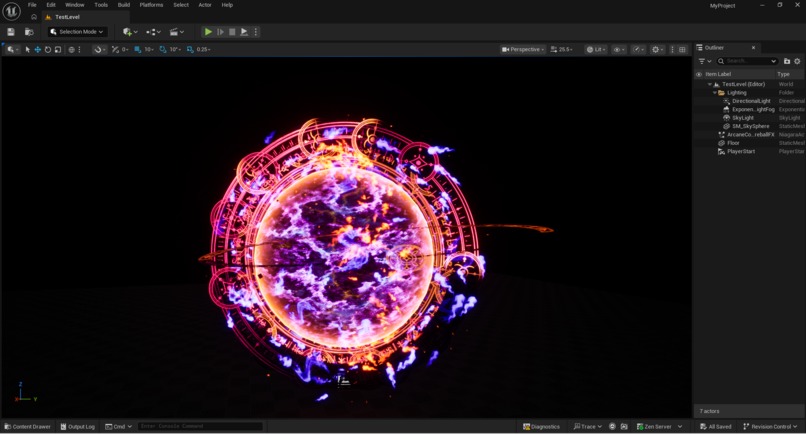Screen dimensions: 806x434
Task: Open the Selection Mode dropdown
Action: coord(77,32)
